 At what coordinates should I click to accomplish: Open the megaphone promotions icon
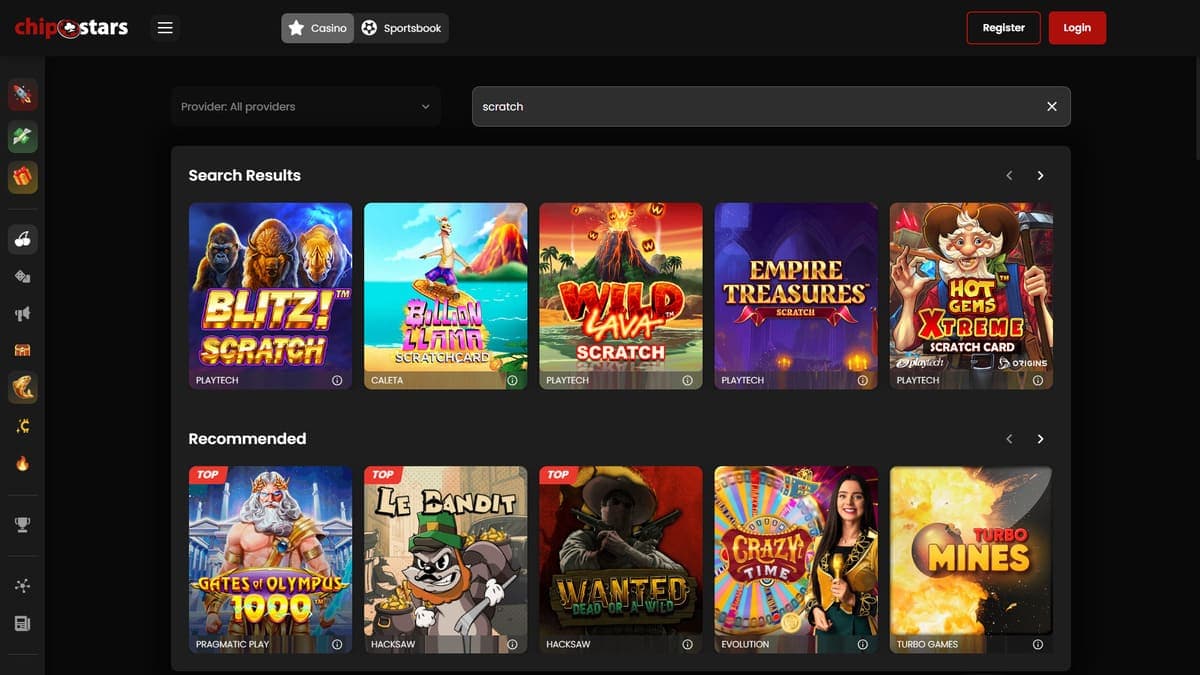tap(22, 313)
